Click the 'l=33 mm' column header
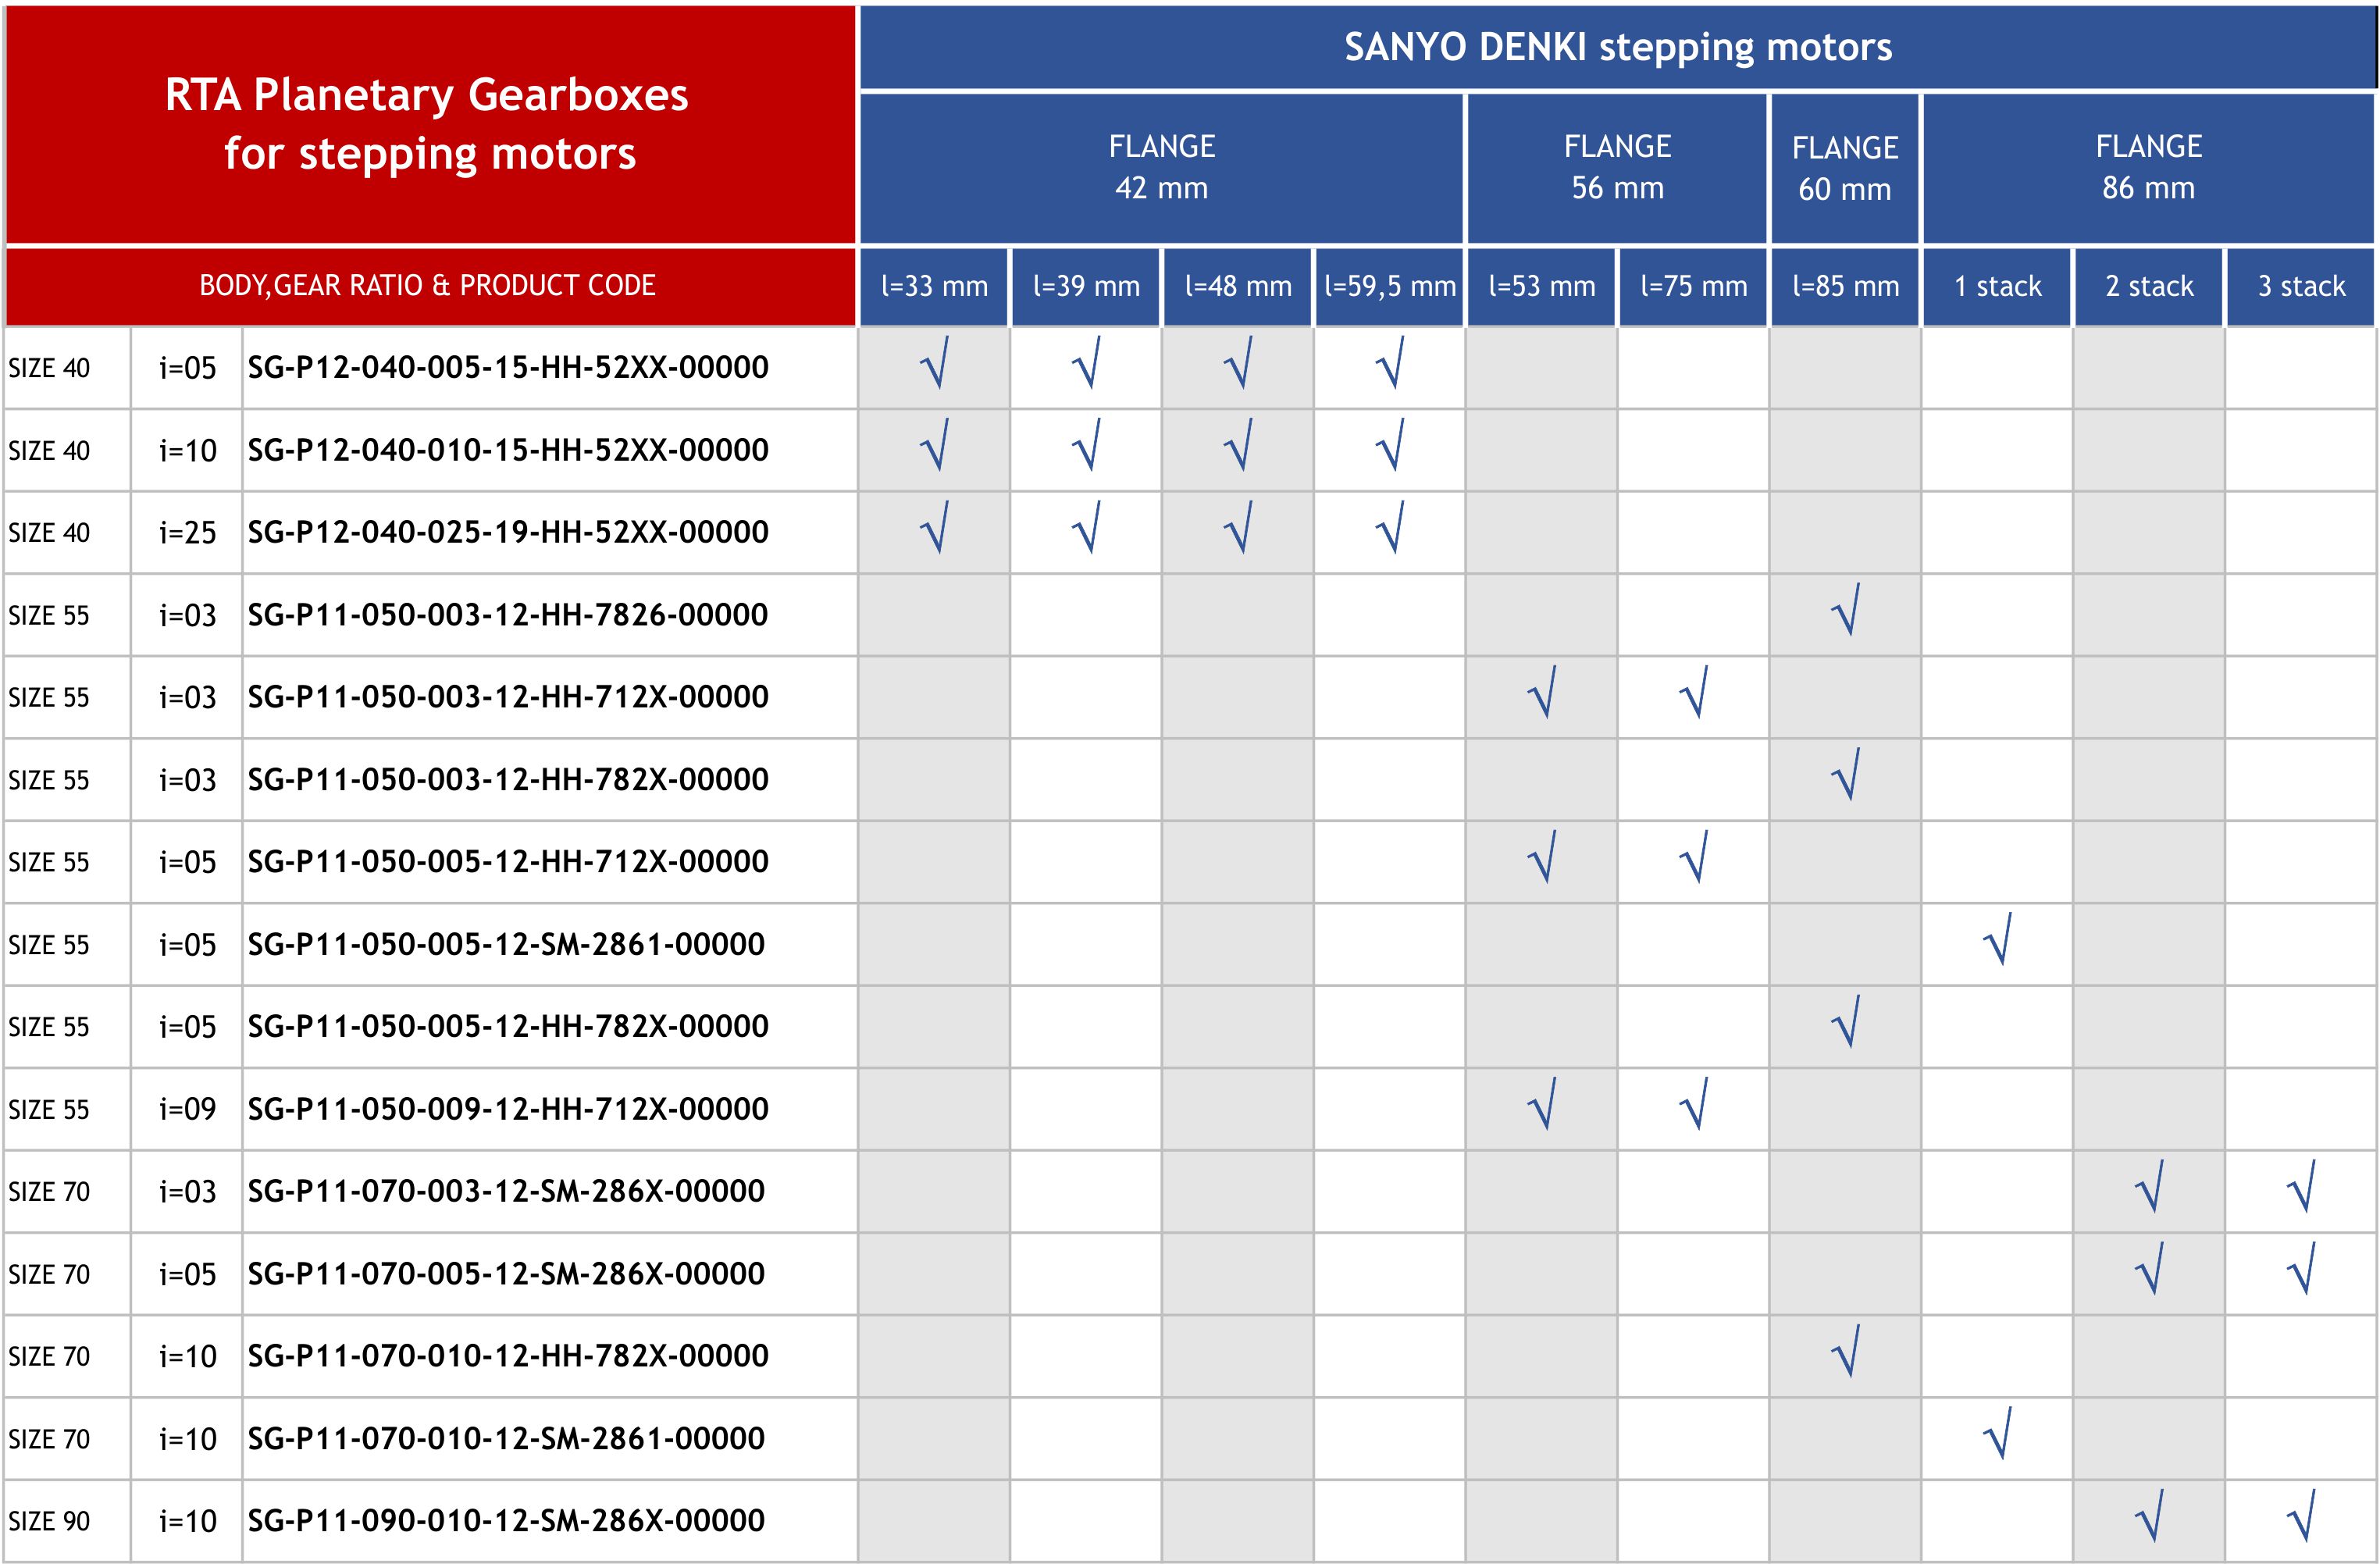 (x=934, y=286)
